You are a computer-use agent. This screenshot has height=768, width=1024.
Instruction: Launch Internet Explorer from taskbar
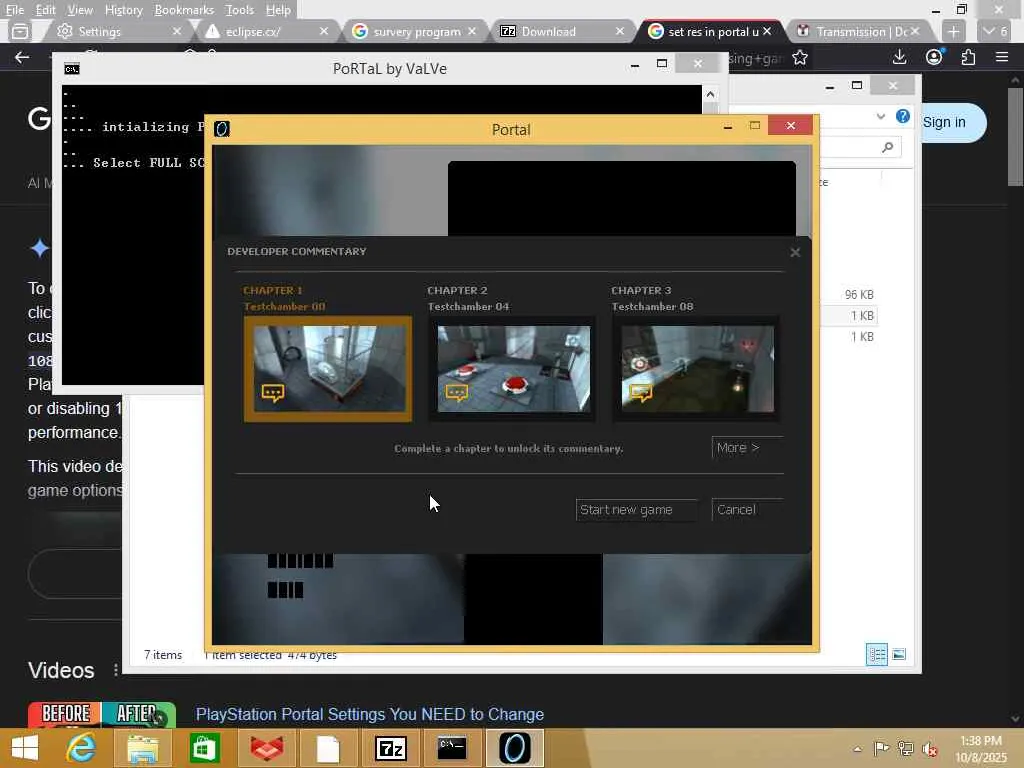tap(81, 748)
